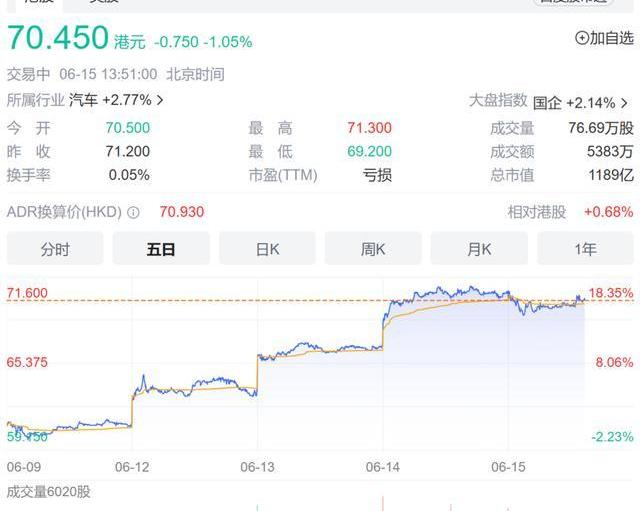Select the 五日 chart tab
The height and width of the screenshot is (511, 640).
[161, 249]
